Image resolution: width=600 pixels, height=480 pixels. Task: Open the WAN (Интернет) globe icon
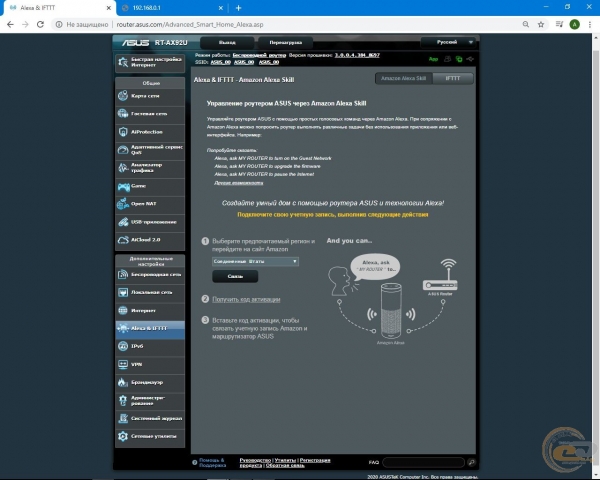123,310
